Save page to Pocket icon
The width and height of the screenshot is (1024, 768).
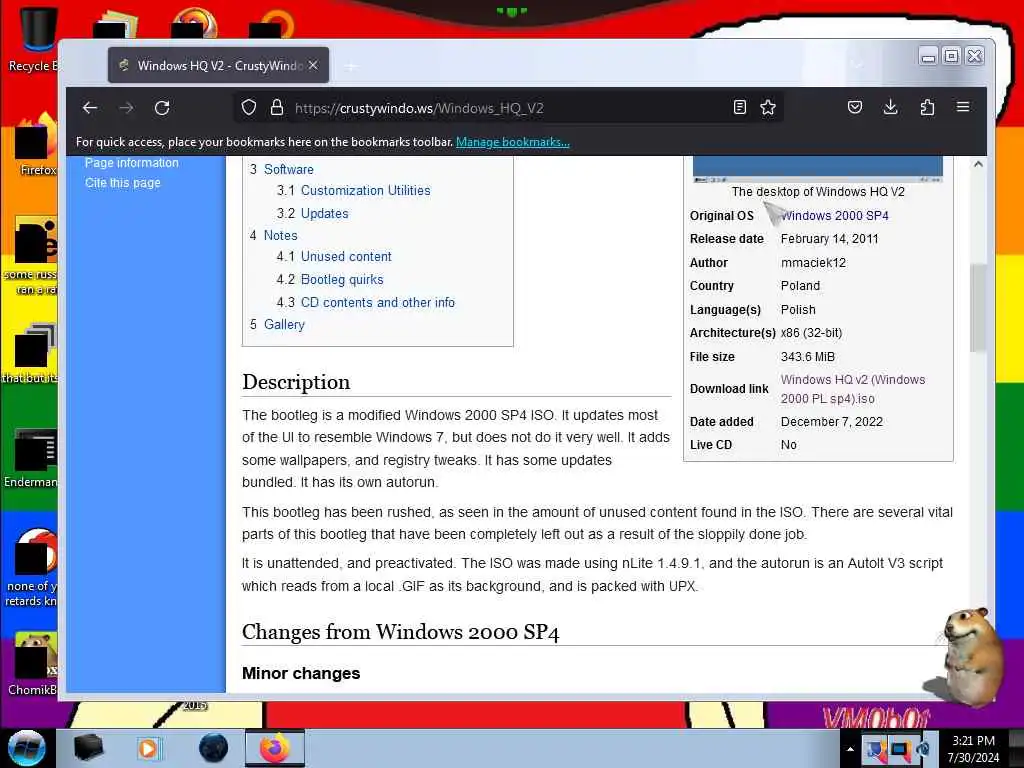[855, 108]
